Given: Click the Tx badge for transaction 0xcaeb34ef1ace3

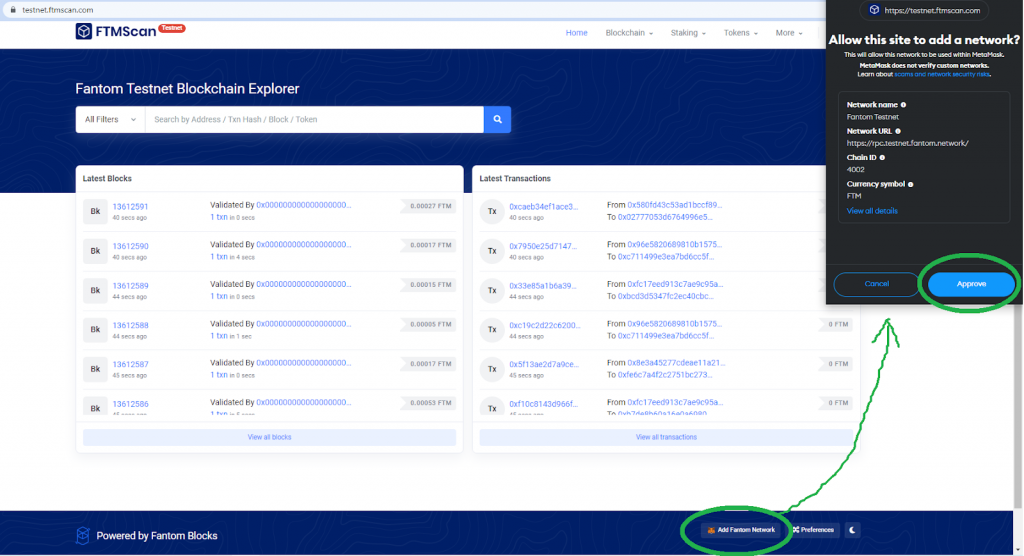Looking at the screenshot, I should (x=492, y=211).
